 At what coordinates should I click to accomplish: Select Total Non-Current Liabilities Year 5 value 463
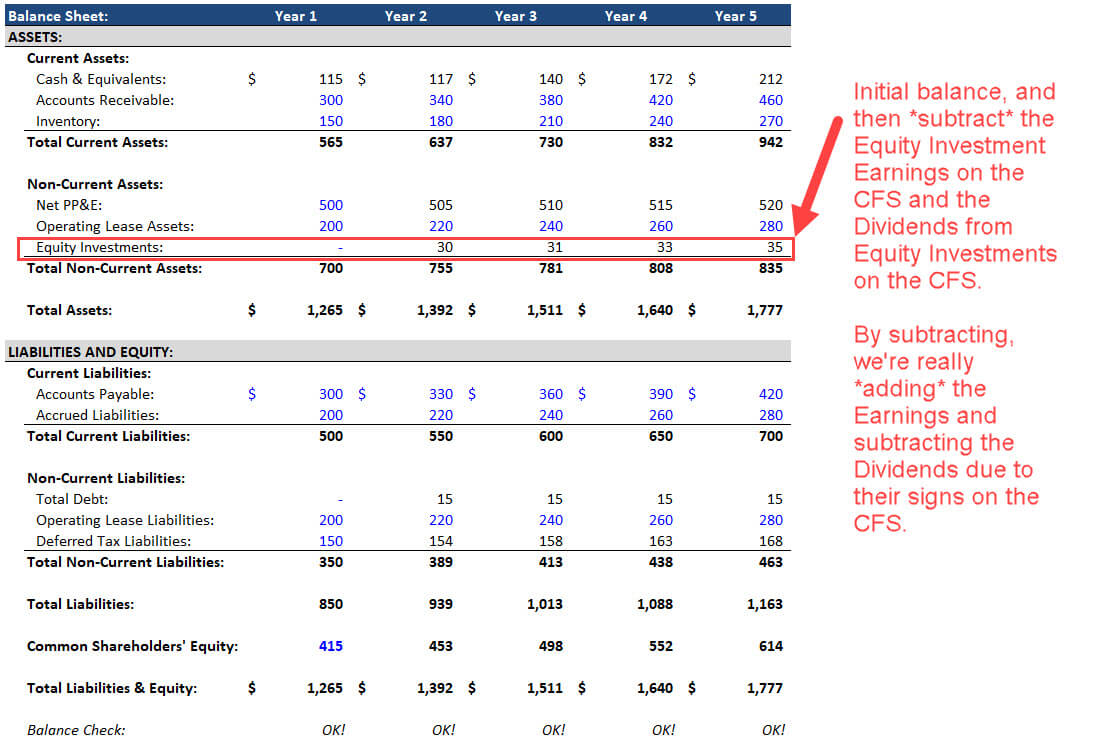coord(771,562)
